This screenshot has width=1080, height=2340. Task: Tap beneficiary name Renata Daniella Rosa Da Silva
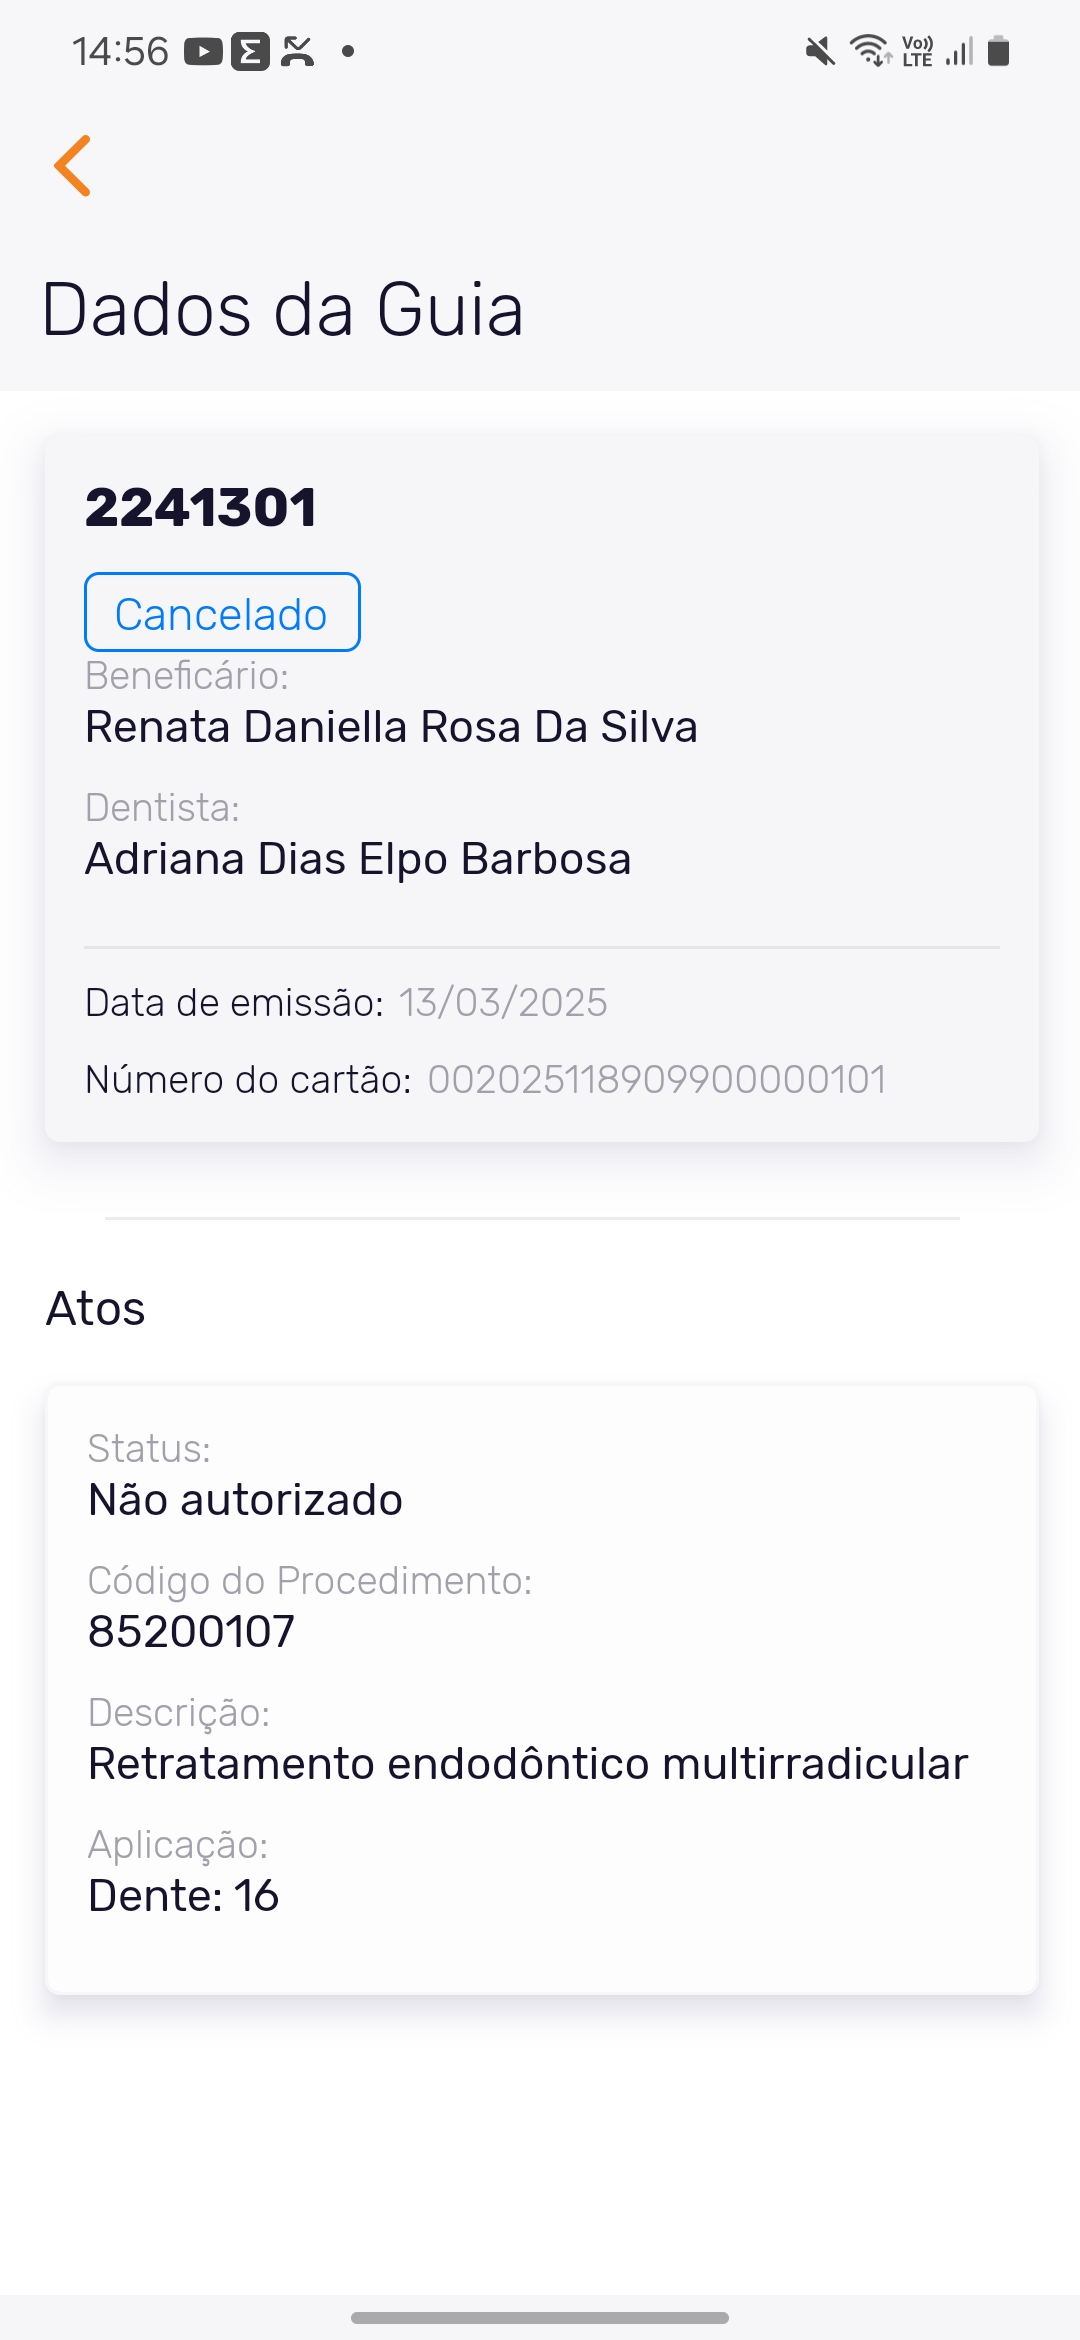pyautogui.click(x=391, y=727)
